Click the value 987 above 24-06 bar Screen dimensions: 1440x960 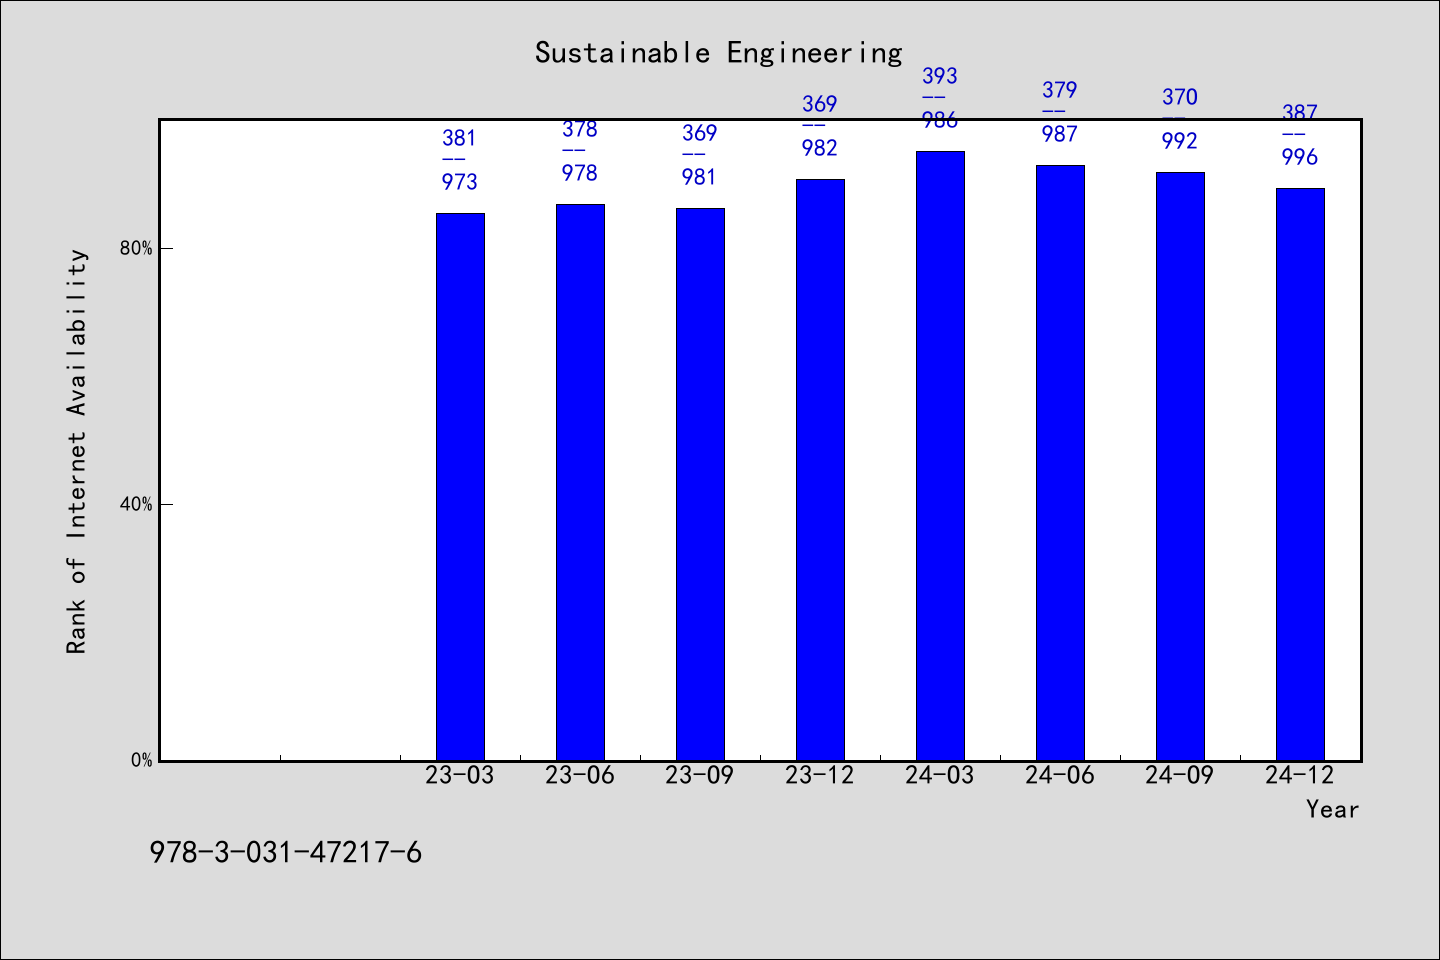1060,134
